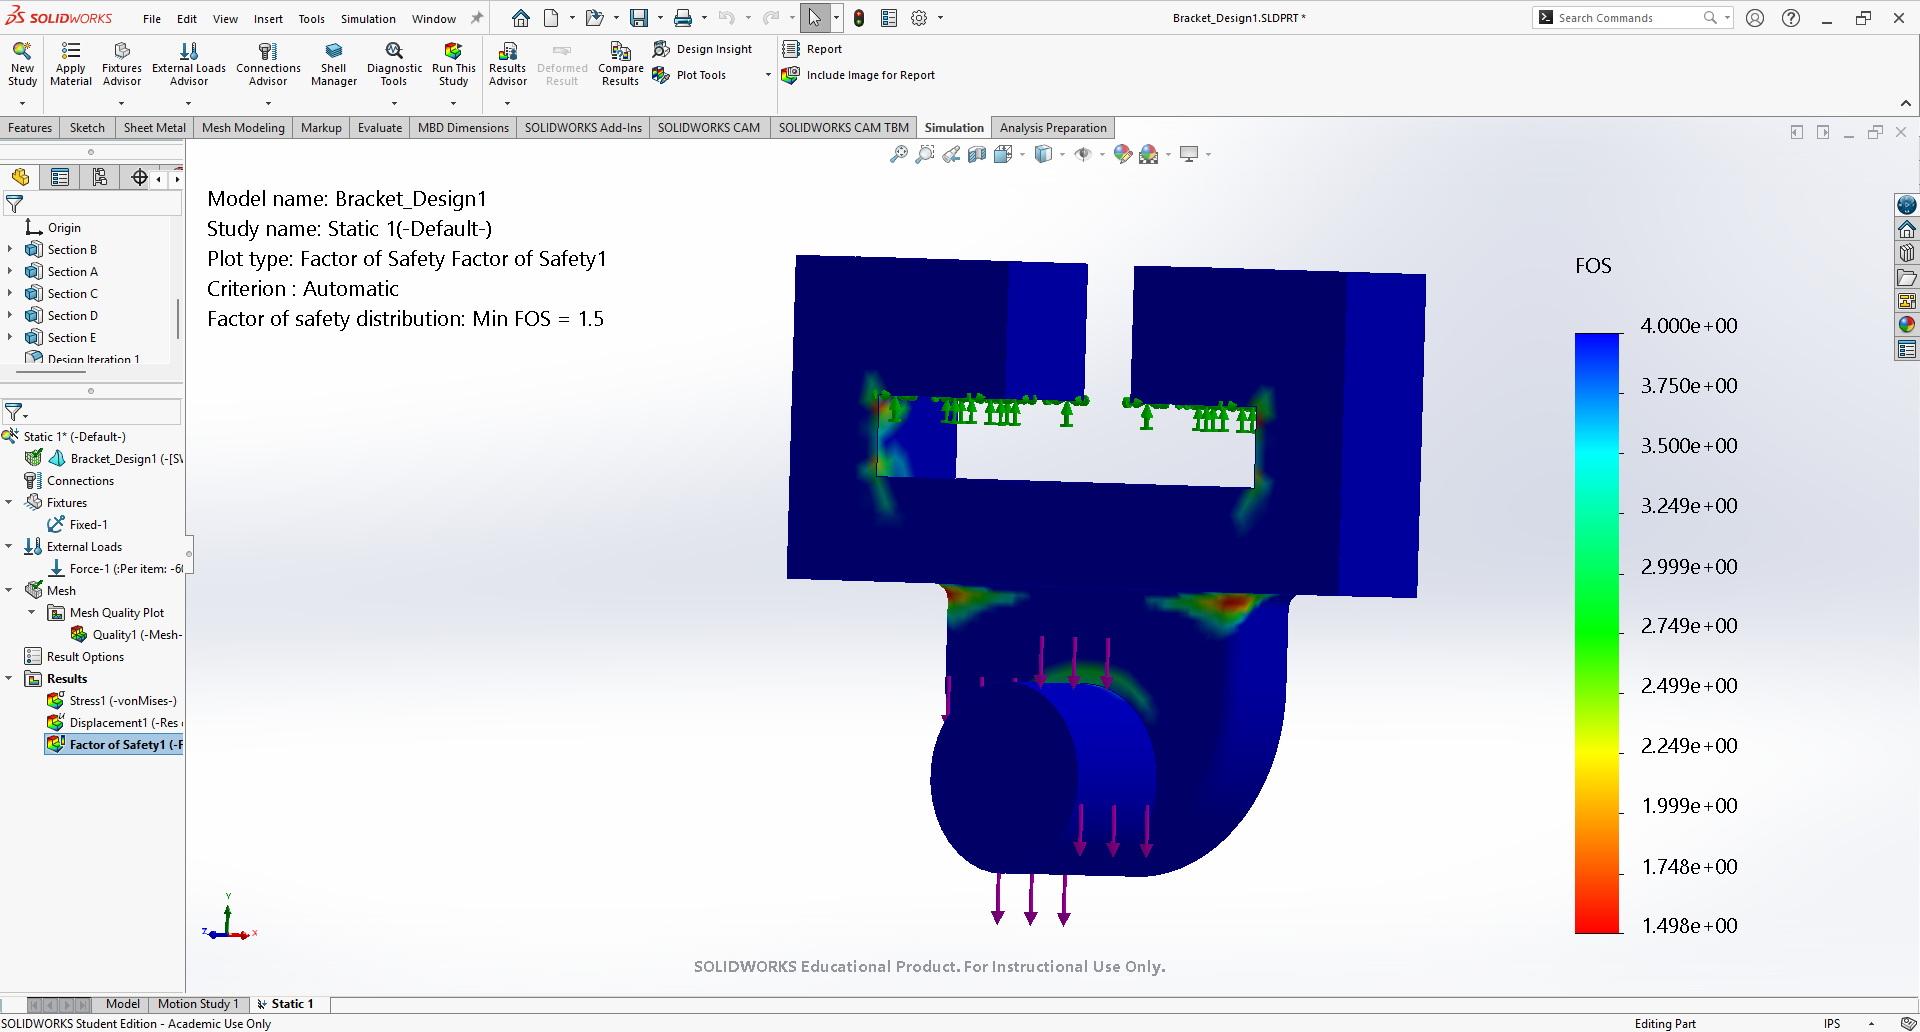
Task: Collapse the Fixtures folder
Action: coord(9,503)
